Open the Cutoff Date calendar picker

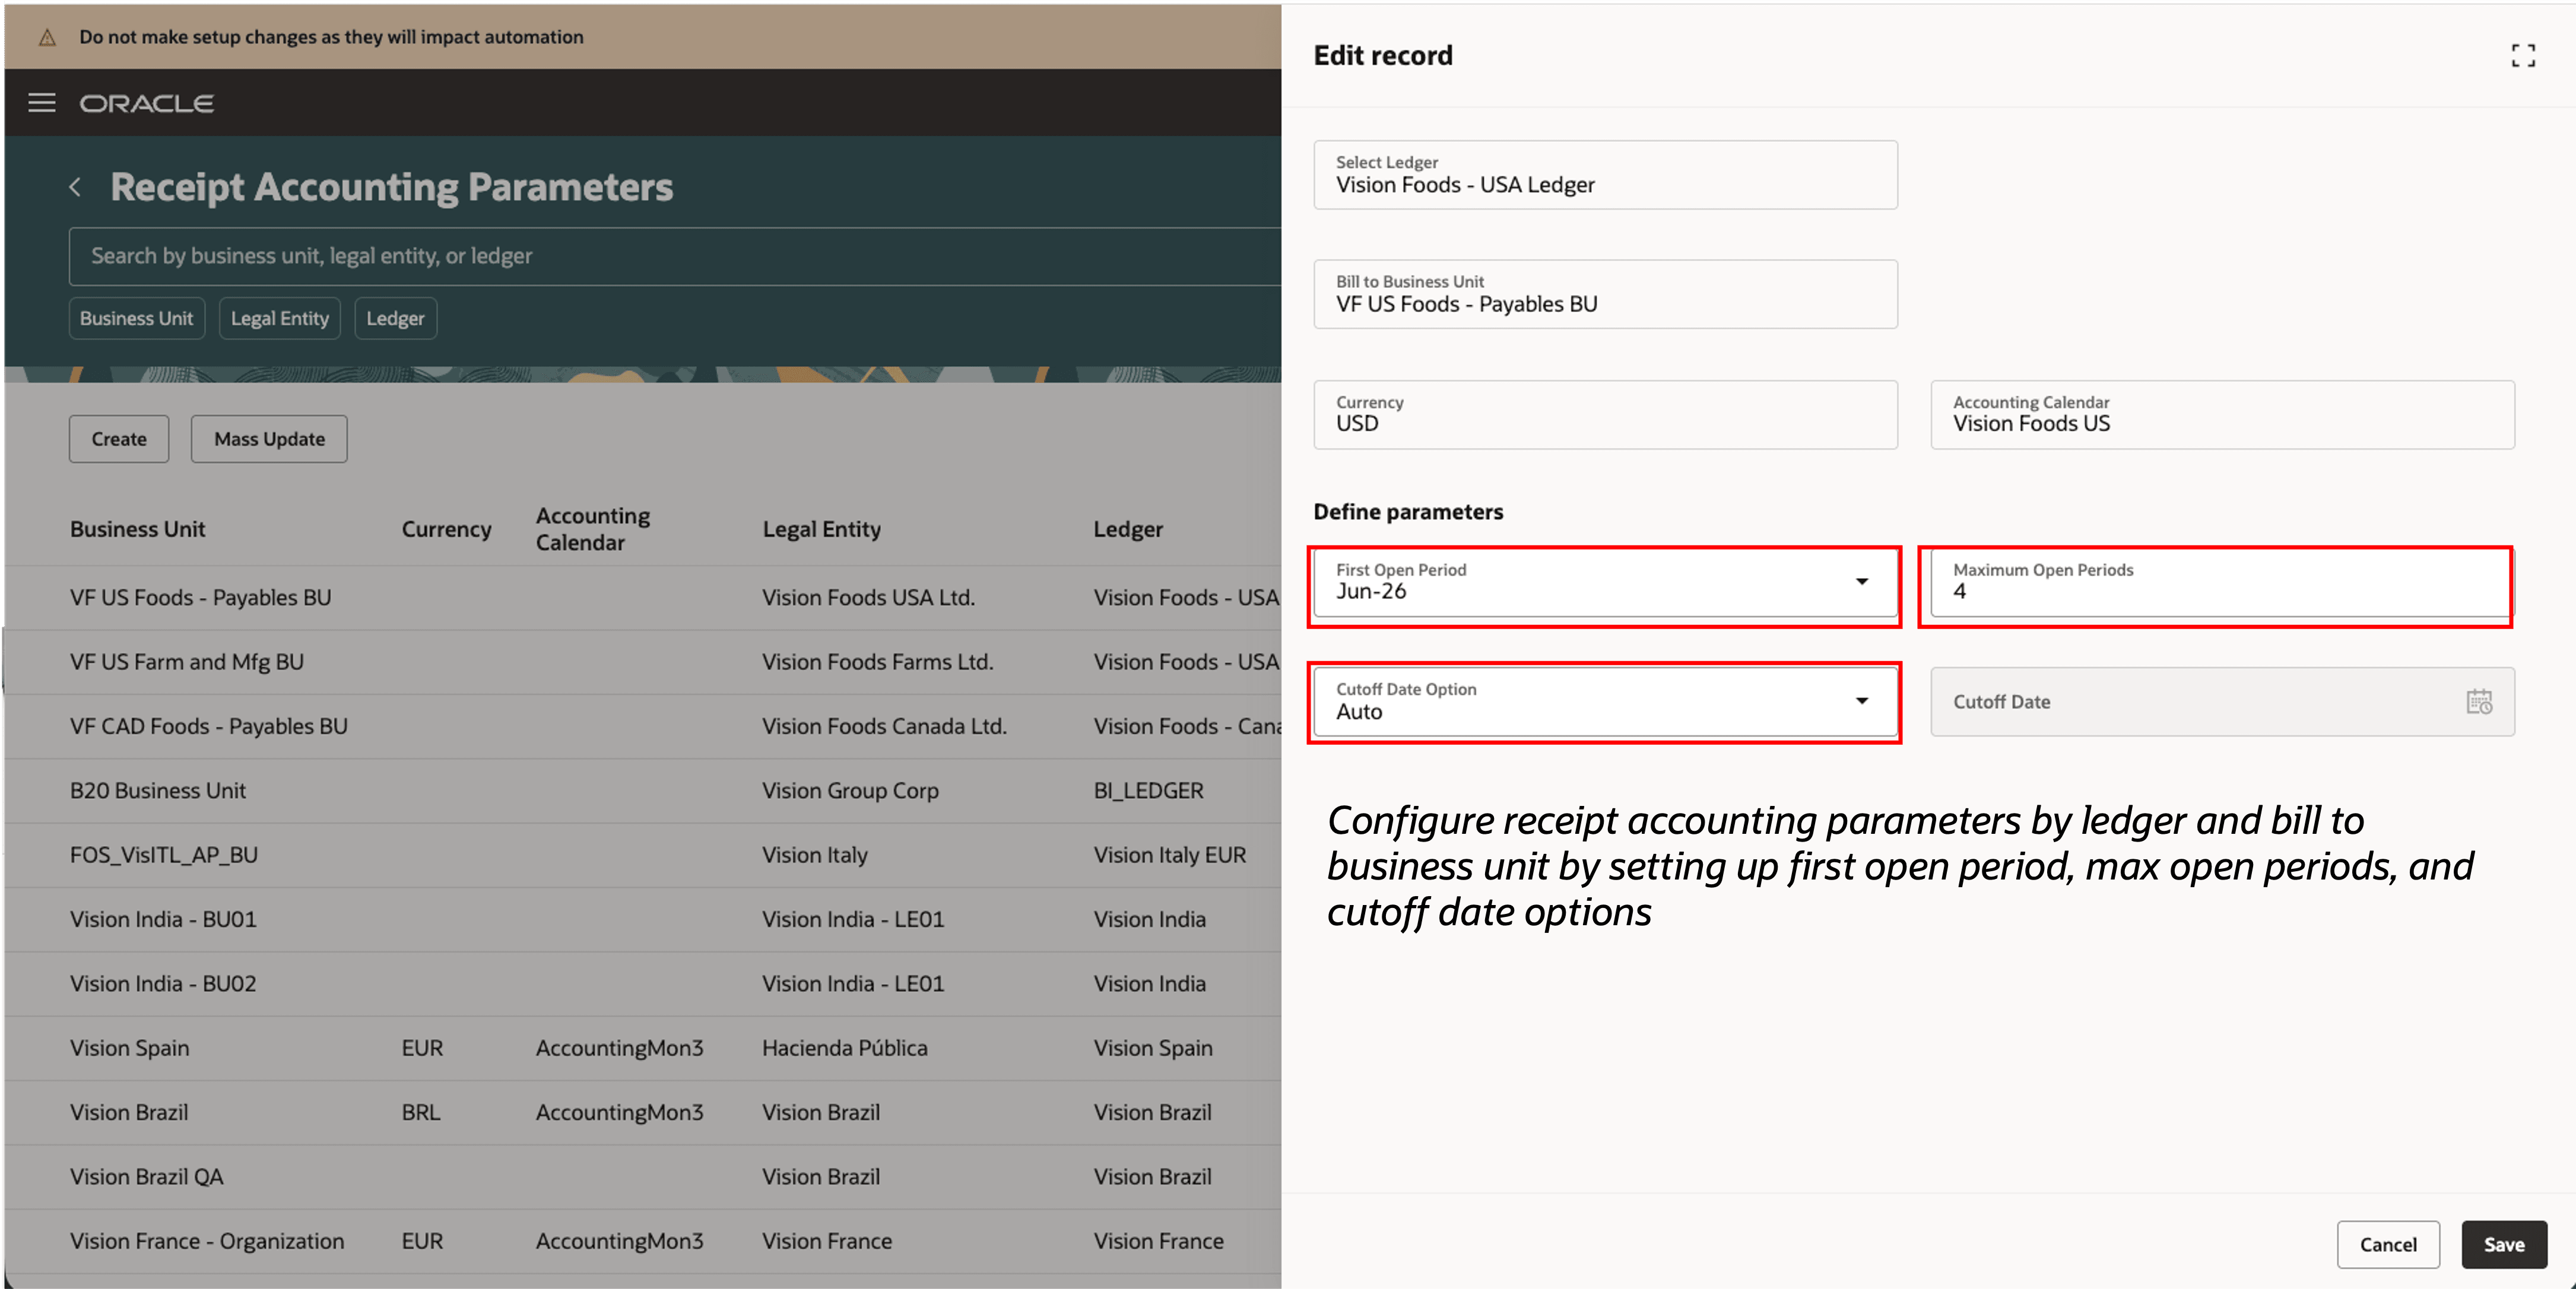click(2479, 702)
